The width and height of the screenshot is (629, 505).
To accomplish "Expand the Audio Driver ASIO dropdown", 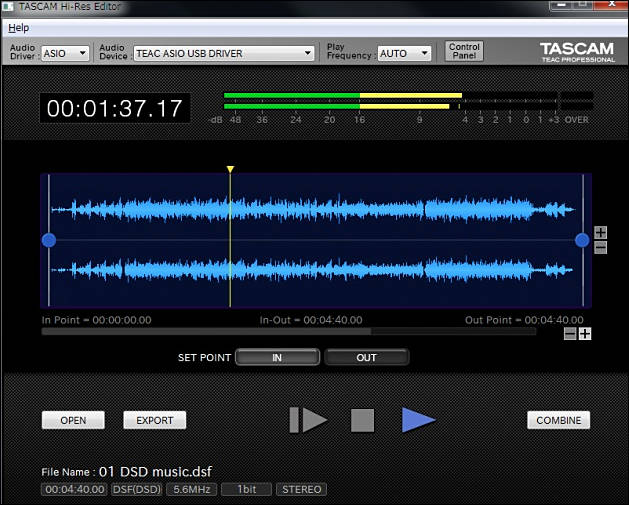I will pyautogui.click(x=65, y=53).
